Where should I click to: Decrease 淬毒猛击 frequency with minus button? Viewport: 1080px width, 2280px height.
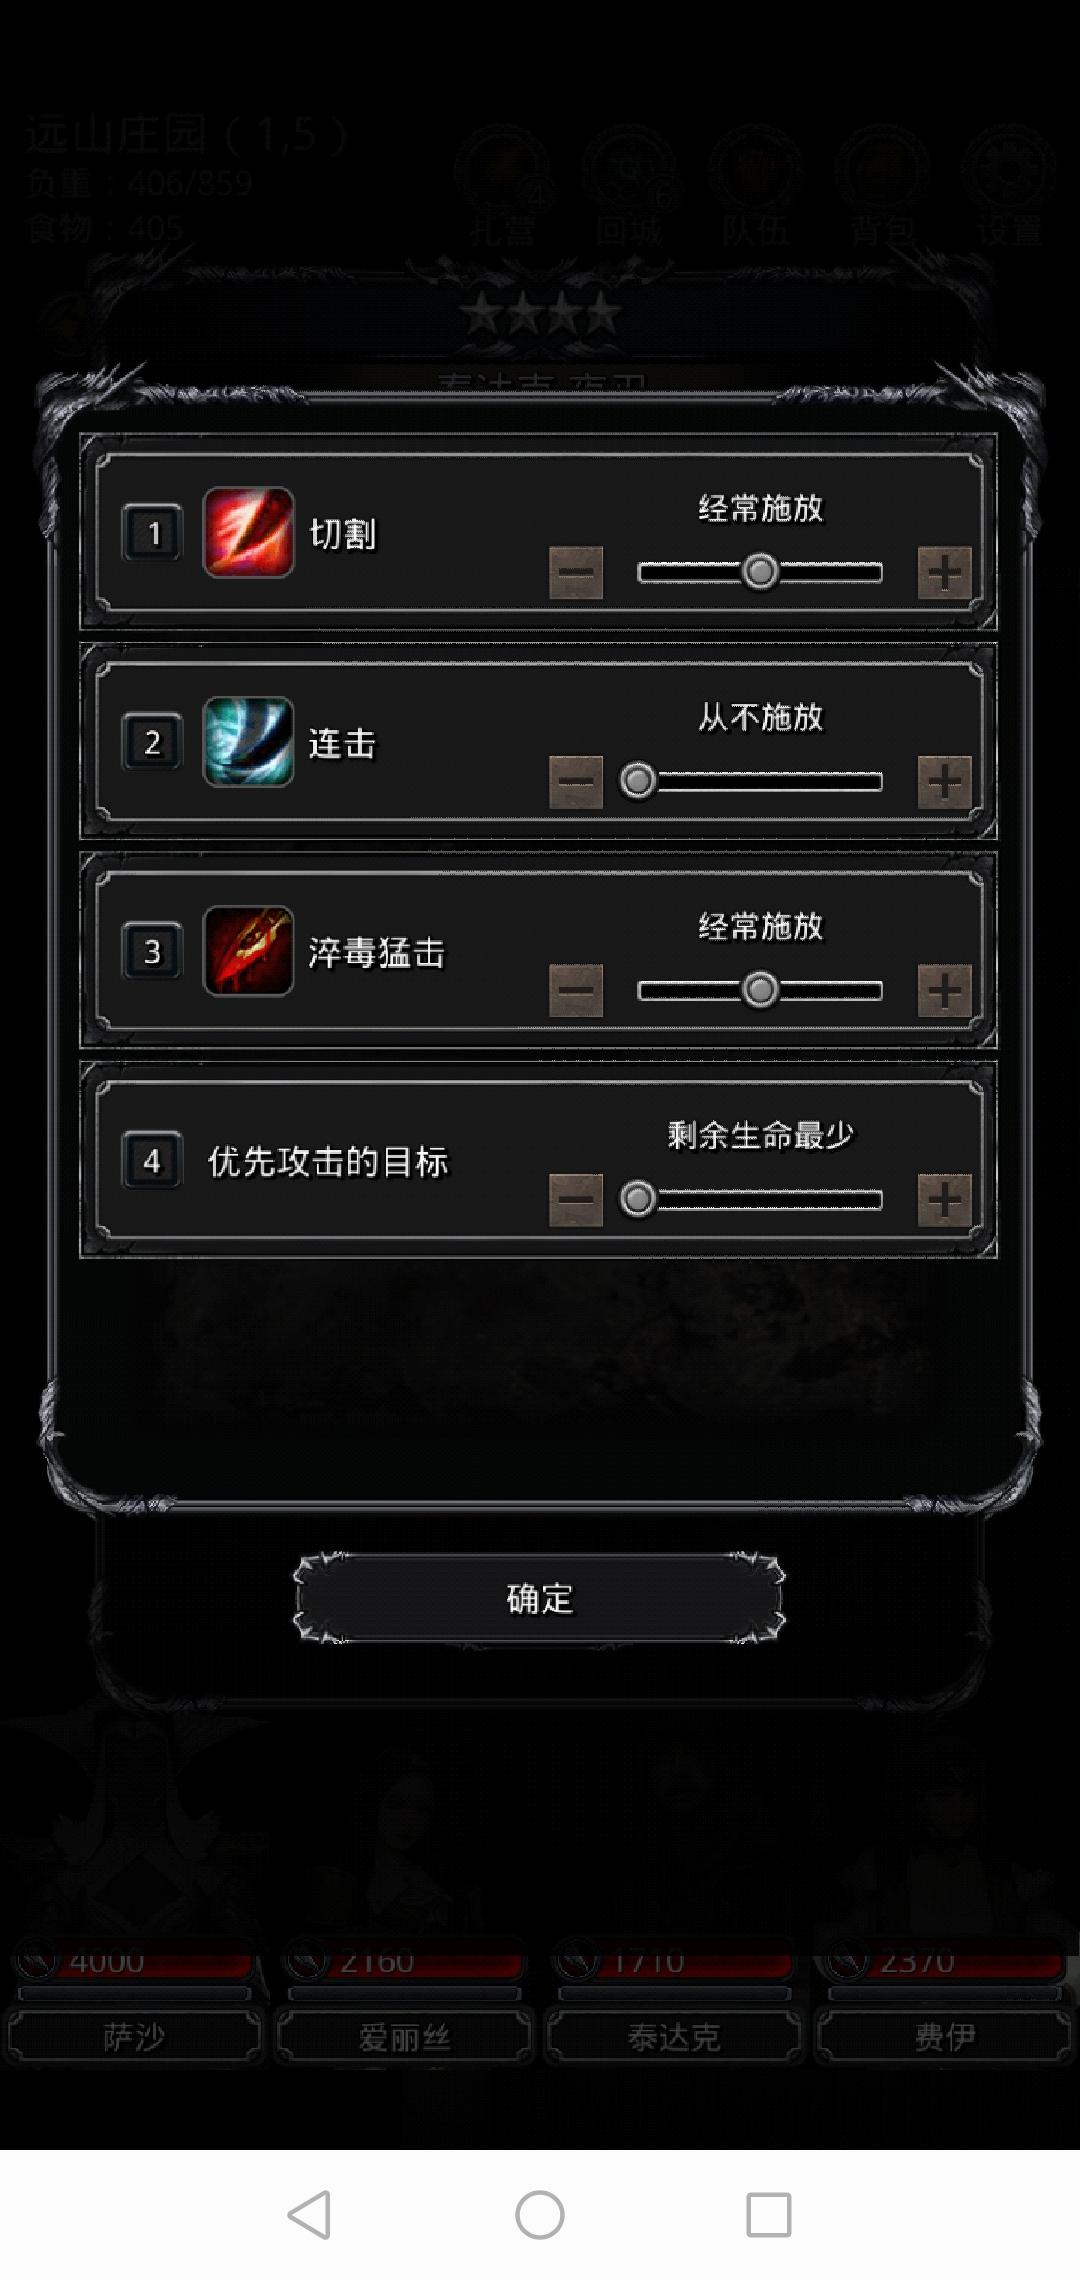point(576,990)
